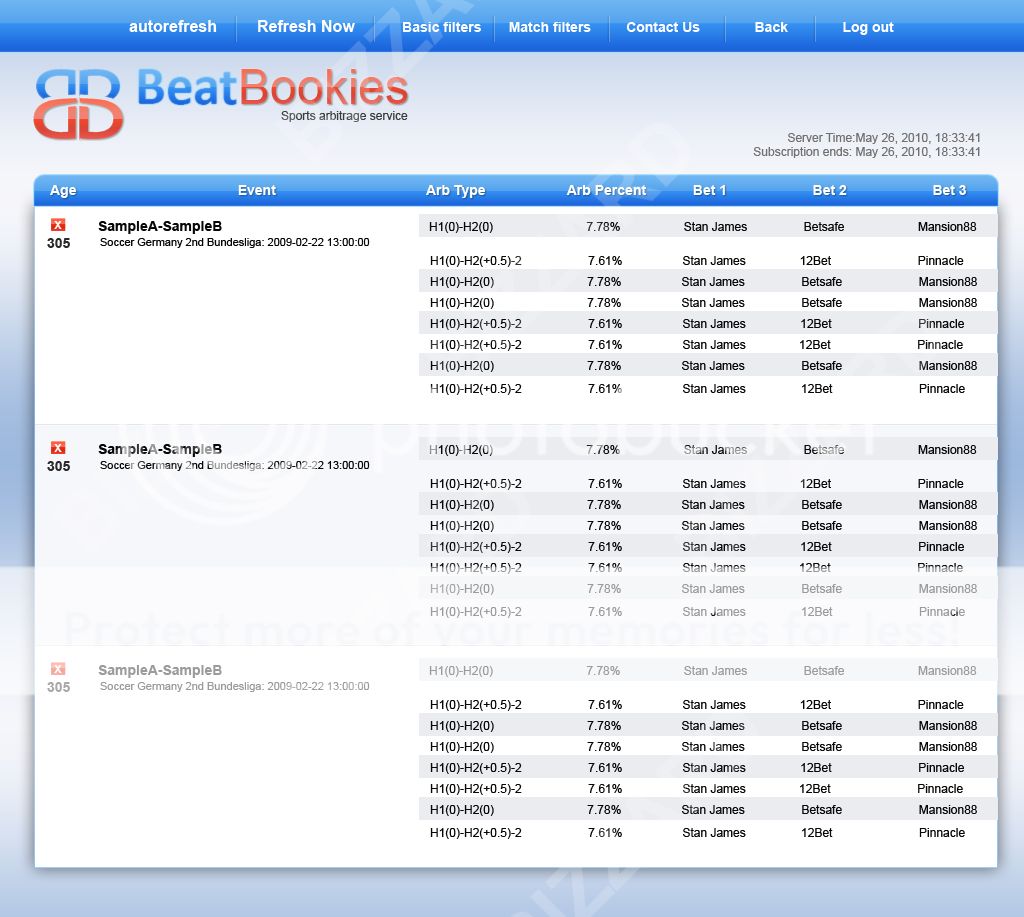The height and width of the screenshot is (917, 1024).
Task: Go to Contact Us
Action: pos(663,27)
